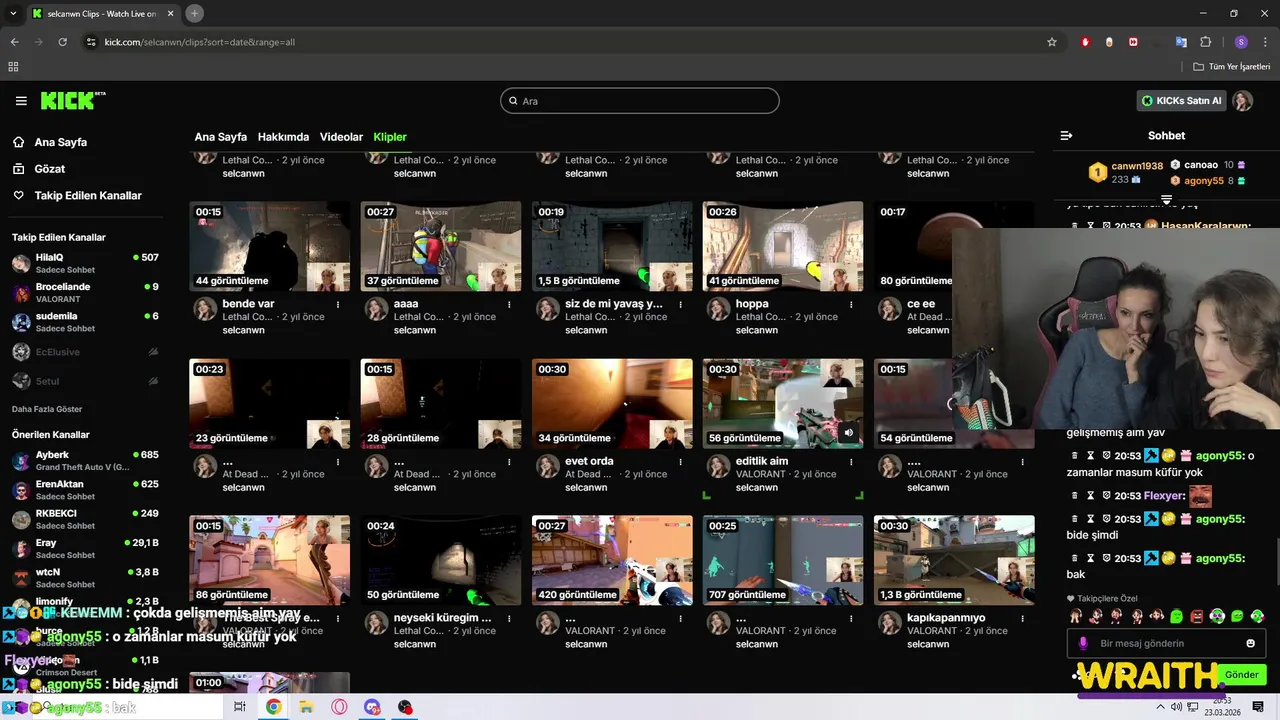Screen dimensions: 1280x720
Task: Insert the first face-covering emote
Action: 1075,616
